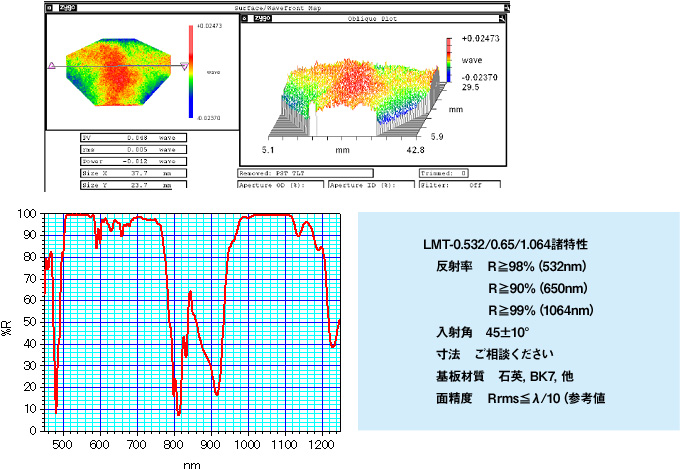
Task: Click the zygo logo on Surface/Wavefront Map window
Action: [x=67, y=6]
